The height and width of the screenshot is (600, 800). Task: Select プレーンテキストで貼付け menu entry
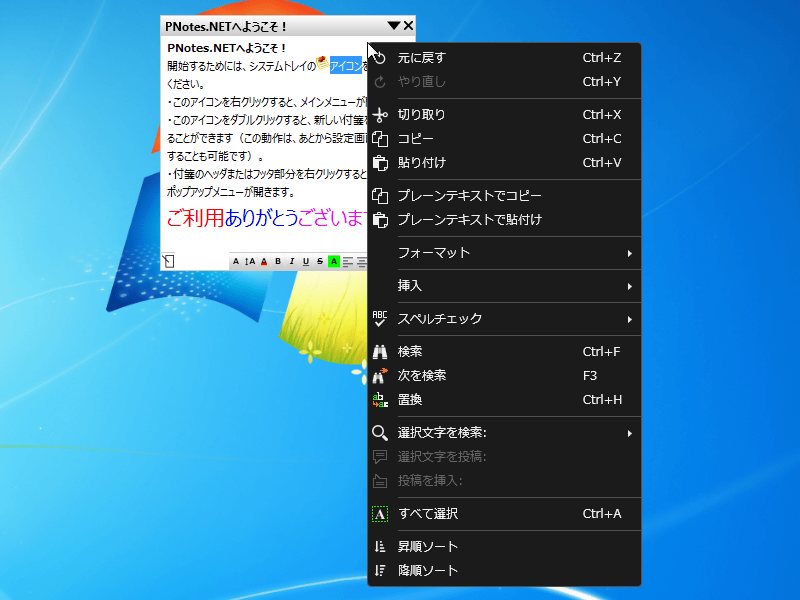coord(504,220)
